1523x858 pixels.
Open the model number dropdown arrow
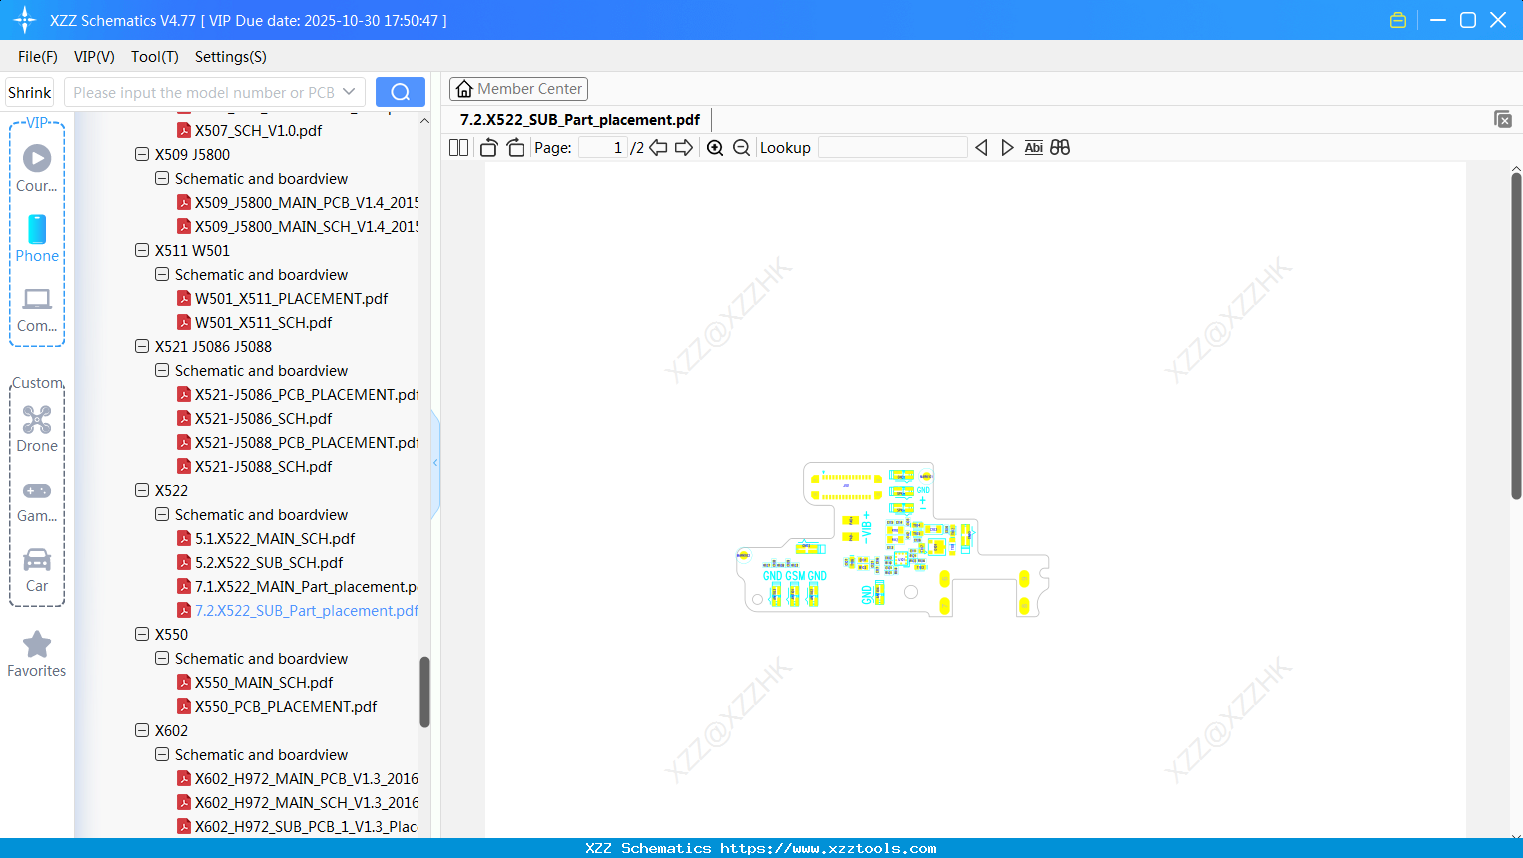[349, 91]
